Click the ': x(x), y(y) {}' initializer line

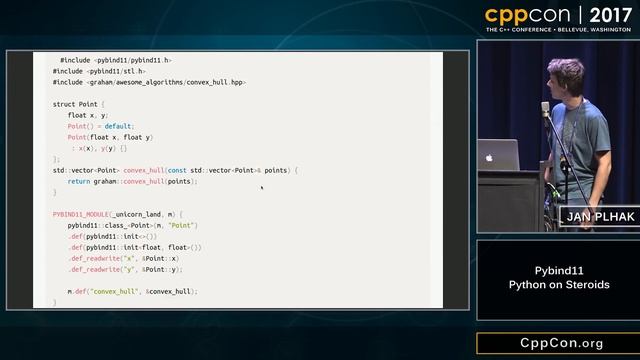pyautogui.click(x=99, y=148)
